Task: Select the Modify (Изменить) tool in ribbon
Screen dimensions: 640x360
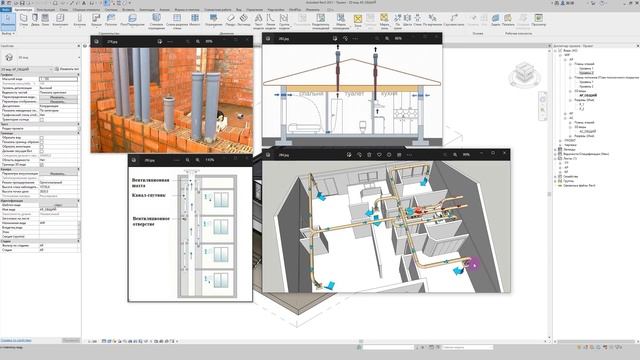Action: point(8,21)
